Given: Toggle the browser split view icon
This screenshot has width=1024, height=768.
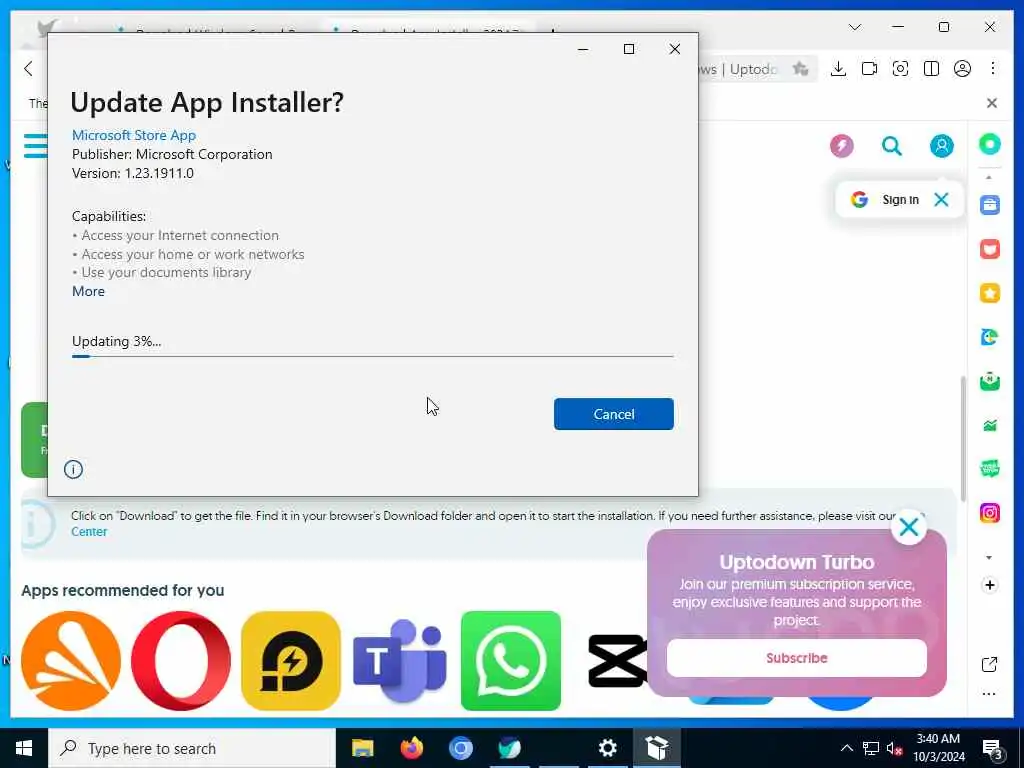Looking at the screenshot, I should pos(931,69).
